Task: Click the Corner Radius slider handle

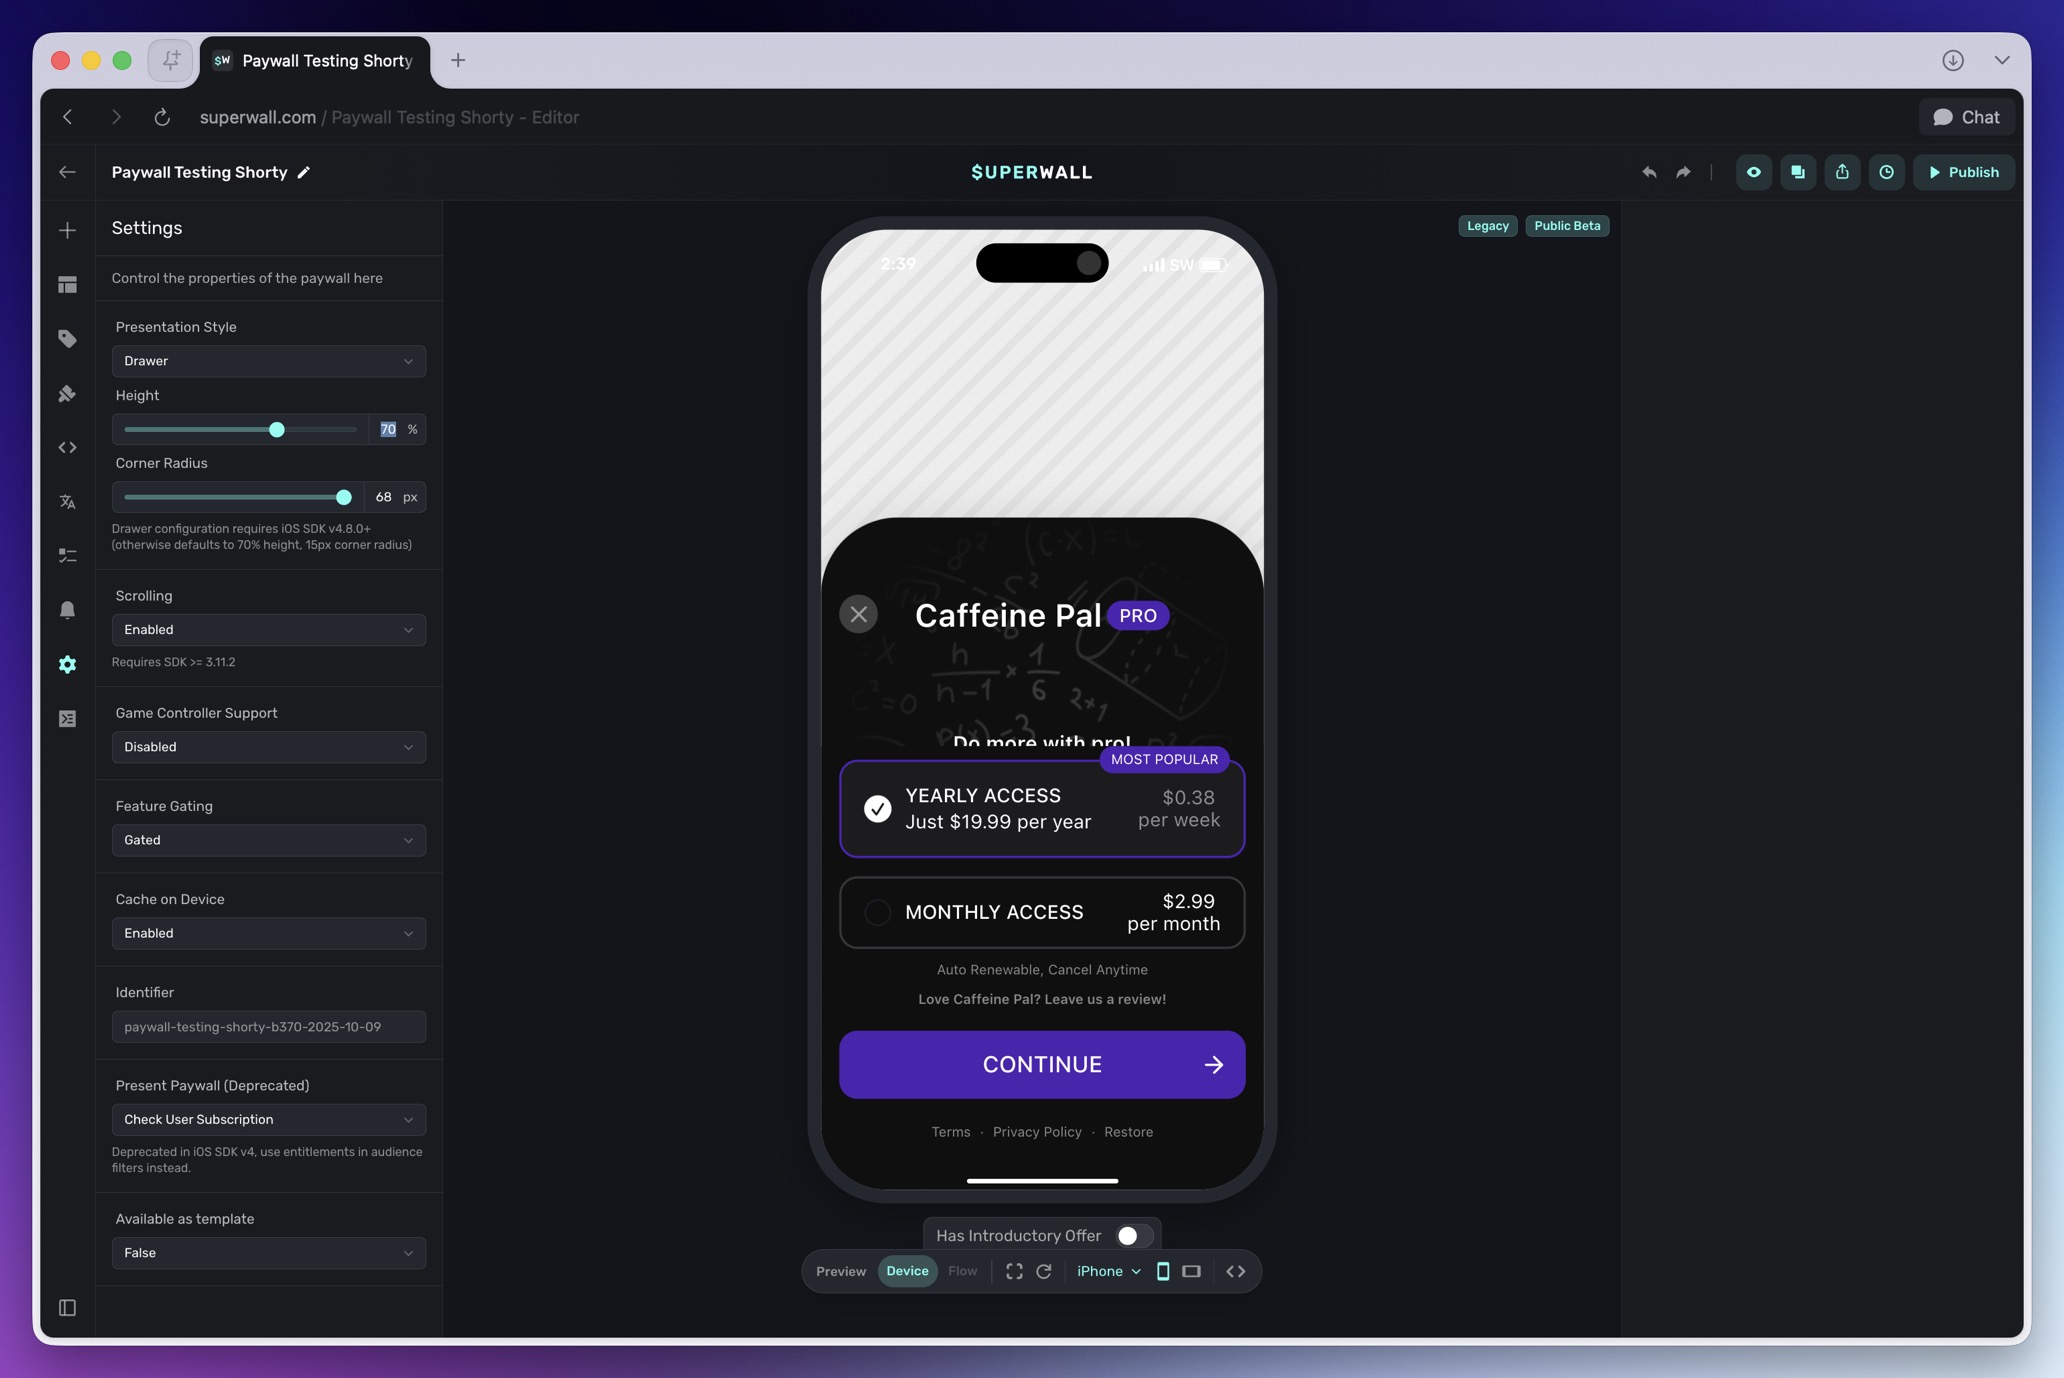Action: (x=344, y=497)
